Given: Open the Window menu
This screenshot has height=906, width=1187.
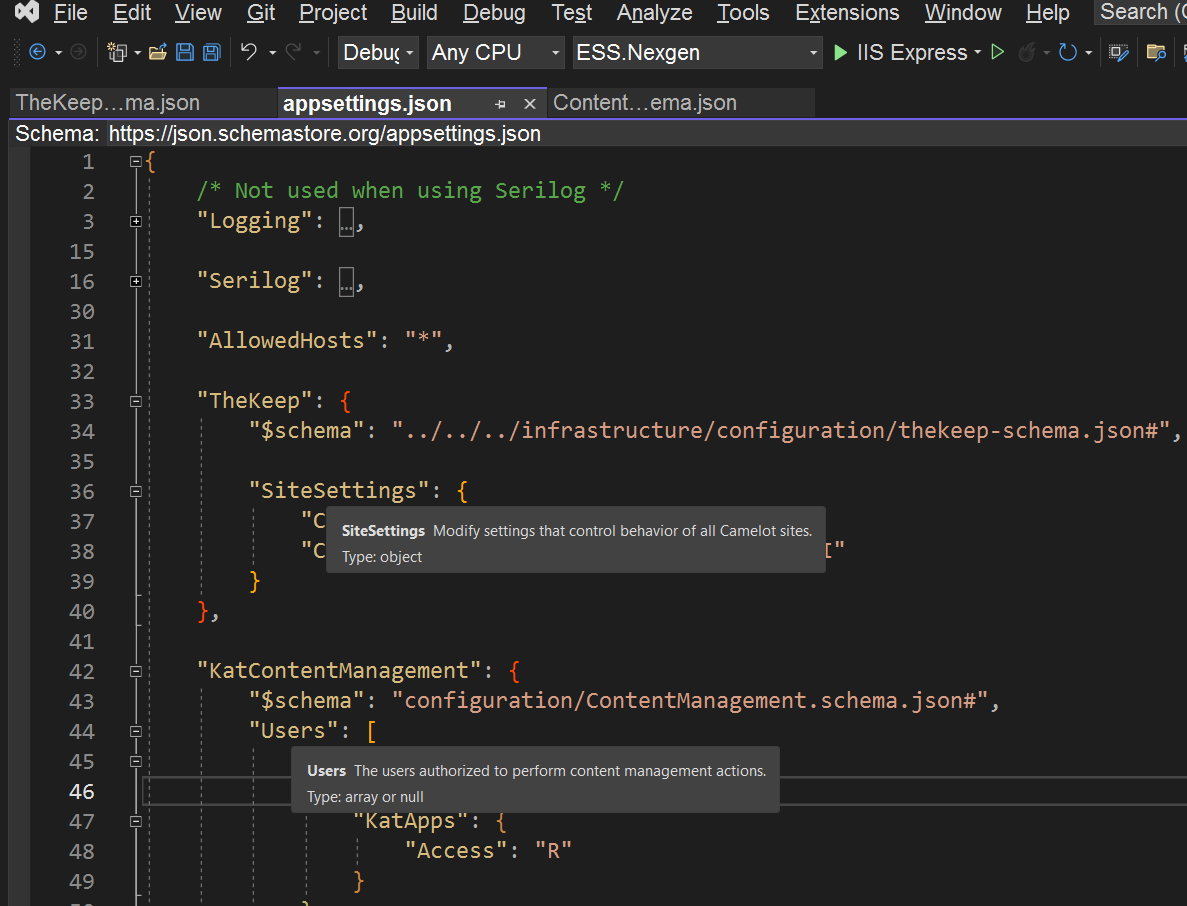Looking at the screenshot, I should pyautogui.click(x=963, y=13).
